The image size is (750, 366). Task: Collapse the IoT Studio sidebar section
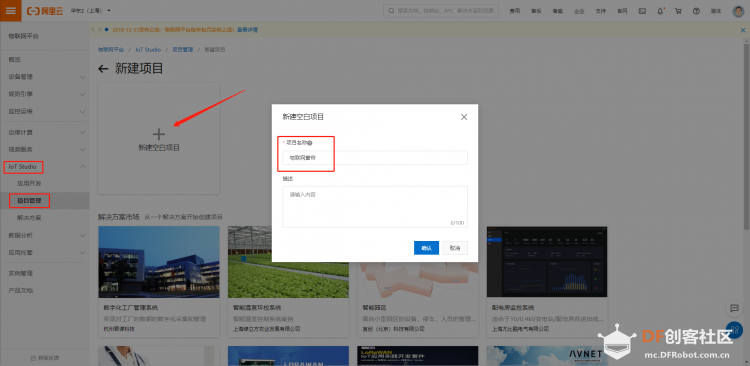(44, 166)
